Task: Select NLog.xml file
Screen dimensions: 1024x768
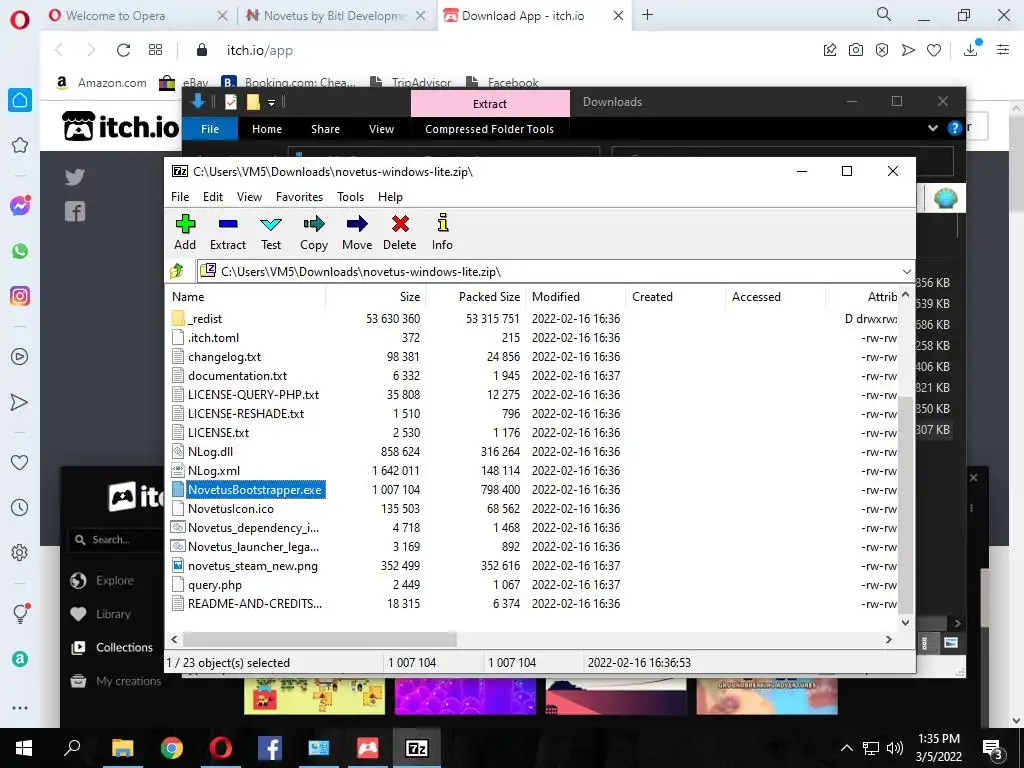Action: (214, 470)
